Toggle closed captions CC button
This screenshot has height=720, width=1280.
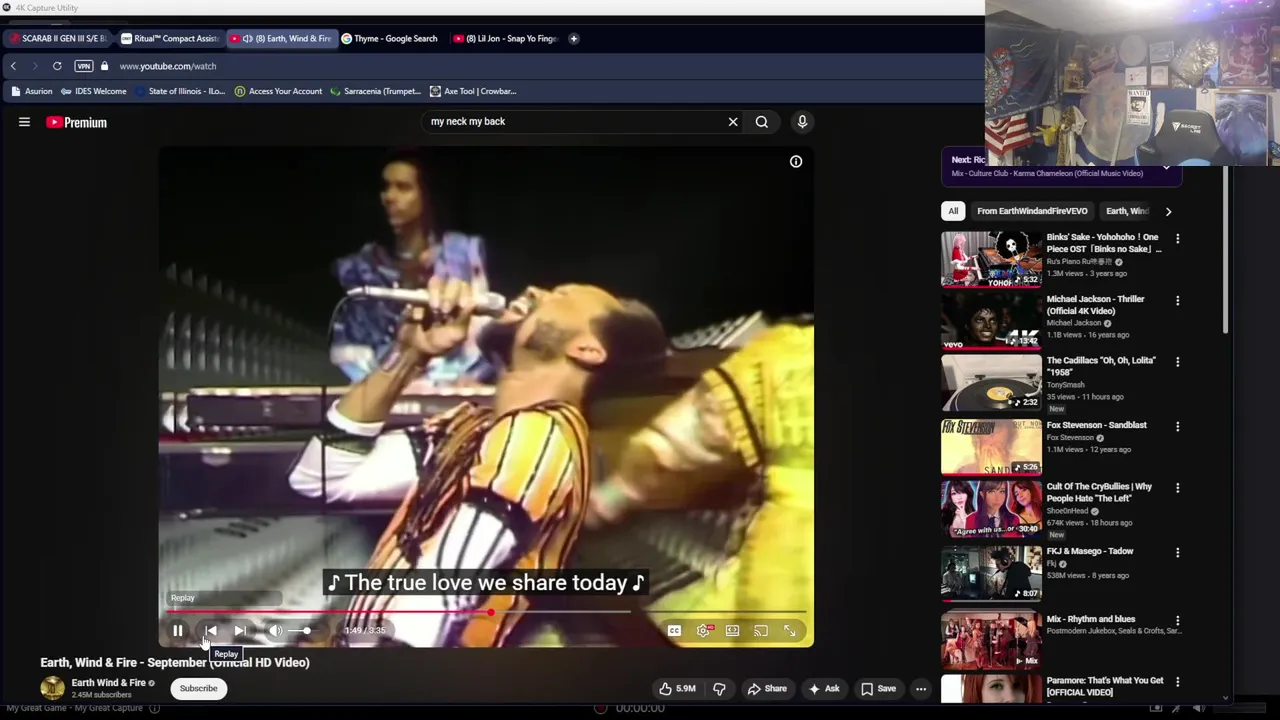pos(674,631)
